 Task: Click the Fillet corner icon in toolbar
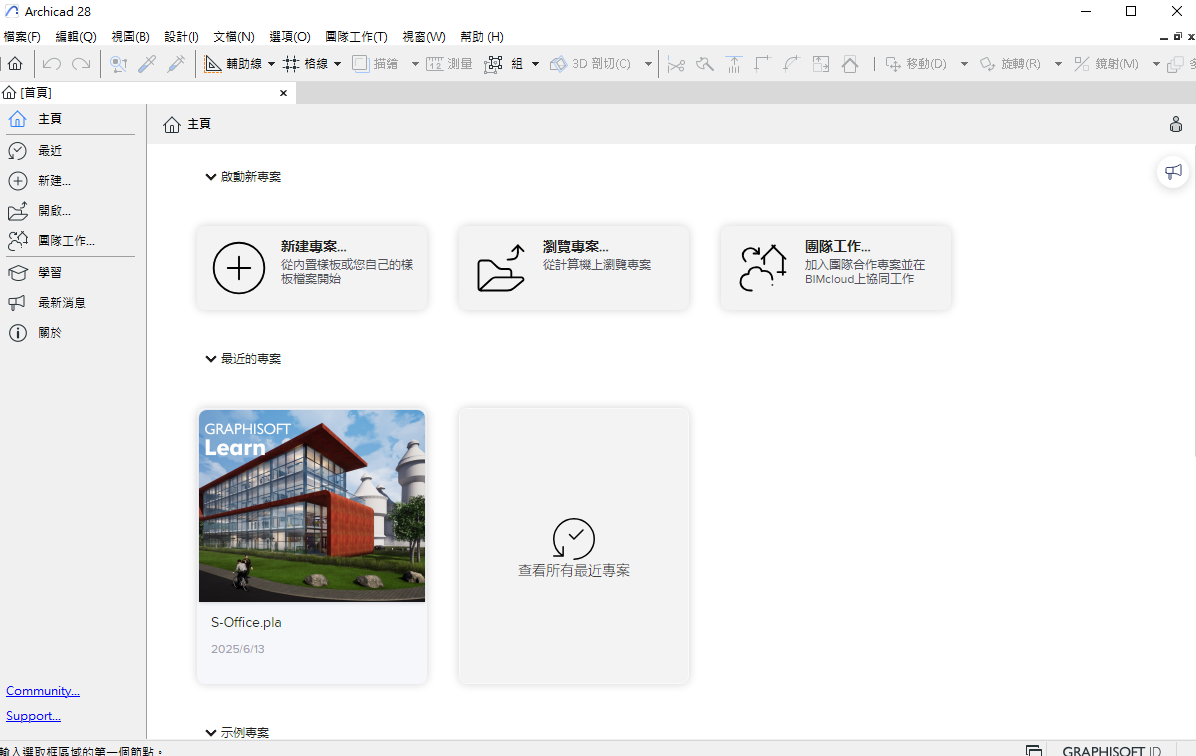763,64
